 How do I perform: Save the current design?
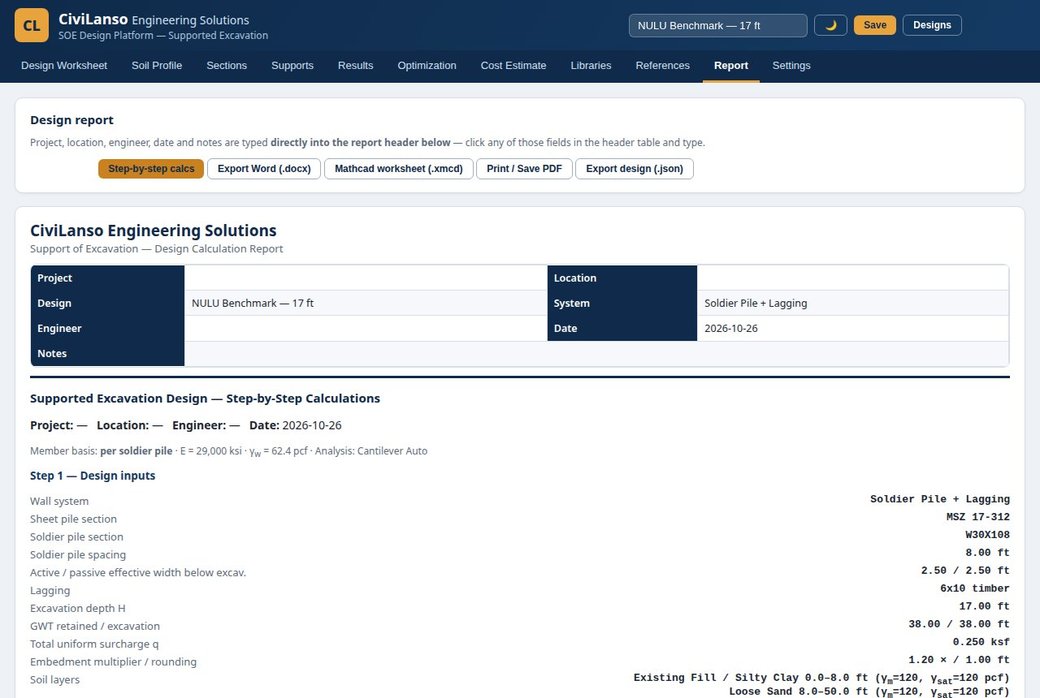coord(874,25)
